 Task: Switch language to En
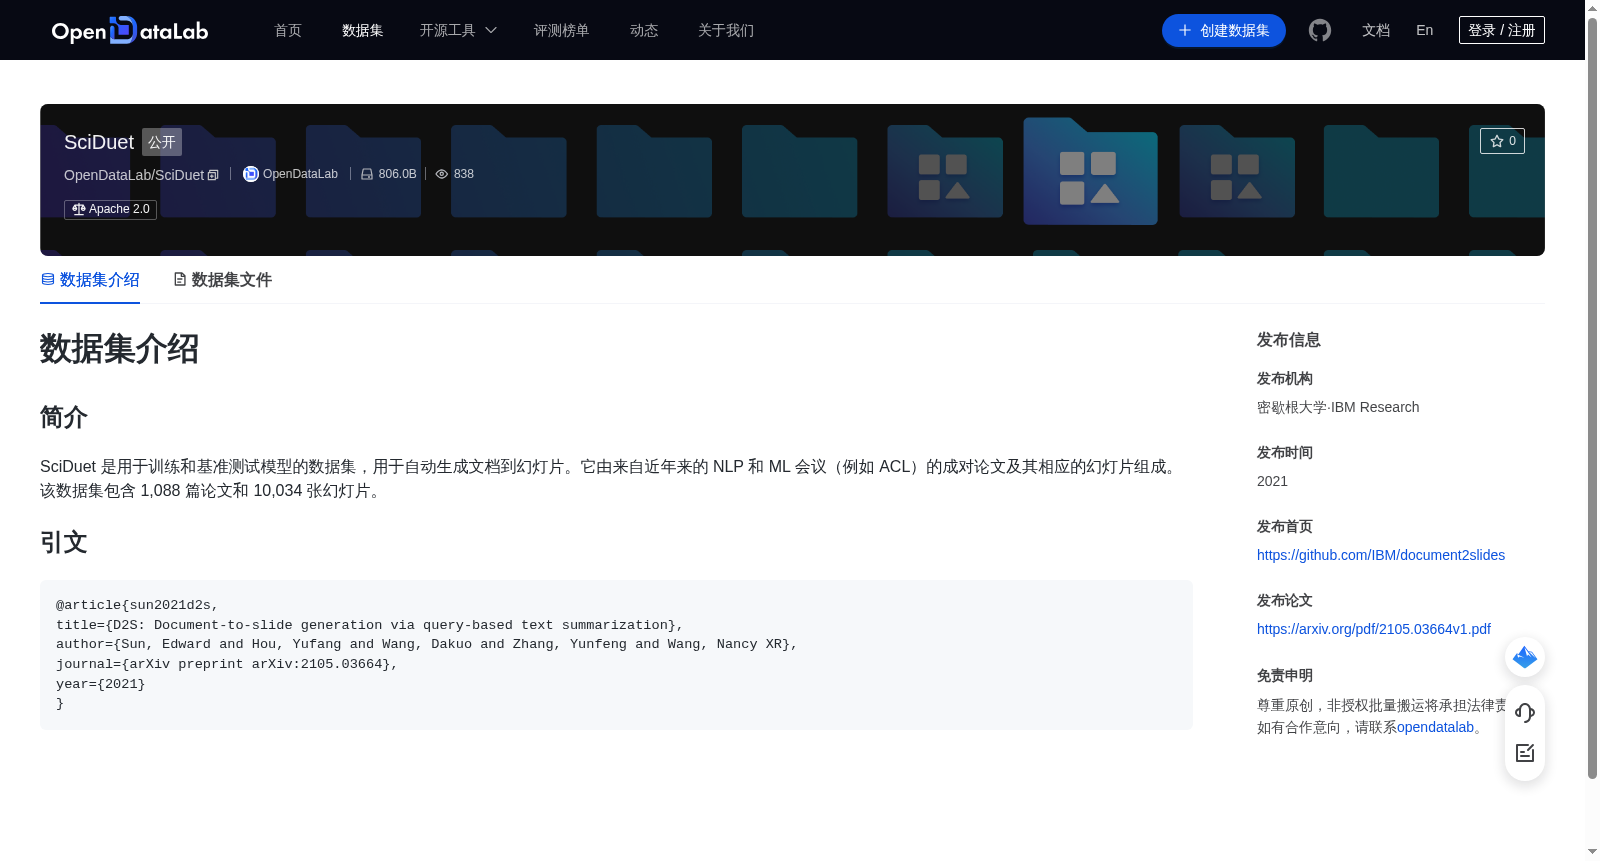pyautogui.click(x=1425, y=31)
